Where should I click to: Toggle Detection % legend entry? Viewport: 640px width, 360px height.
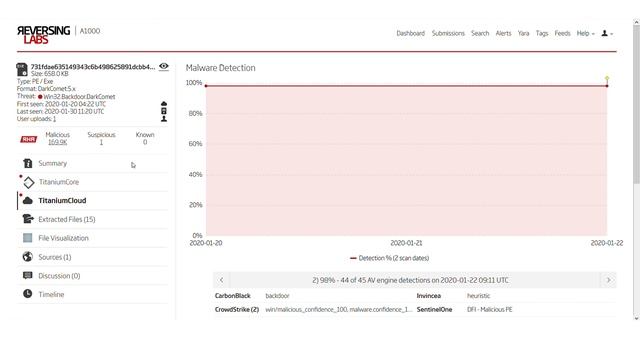(x=389, y=258)
